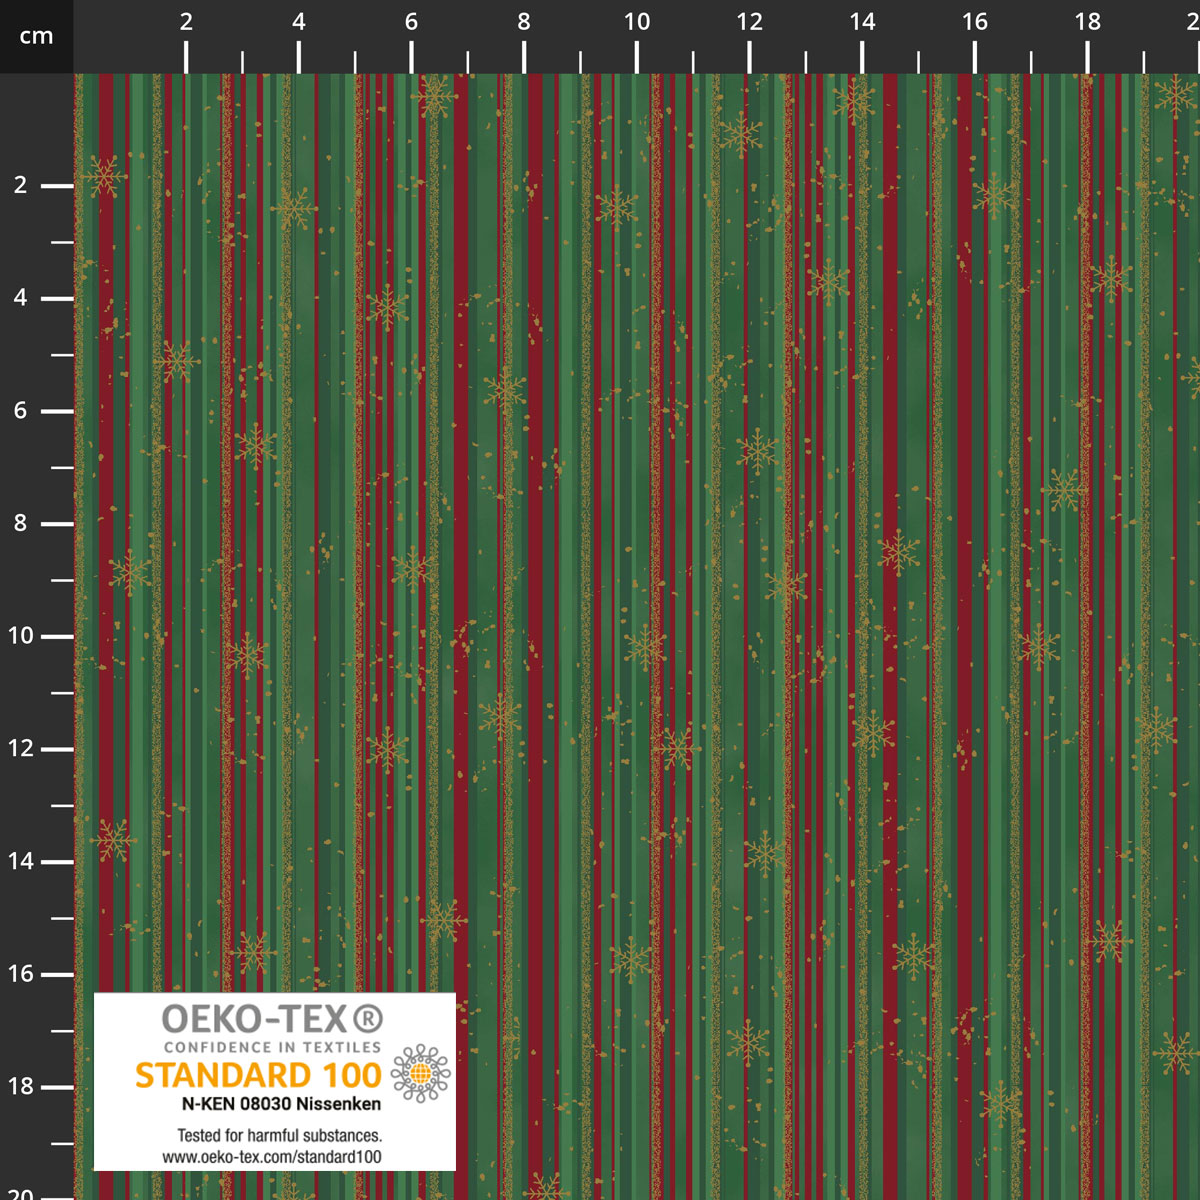Image resolution: width=1200 pixels, height=1200 pixels.
Task: Click the 16 mark on the left ruler
Action: (20, 973)
